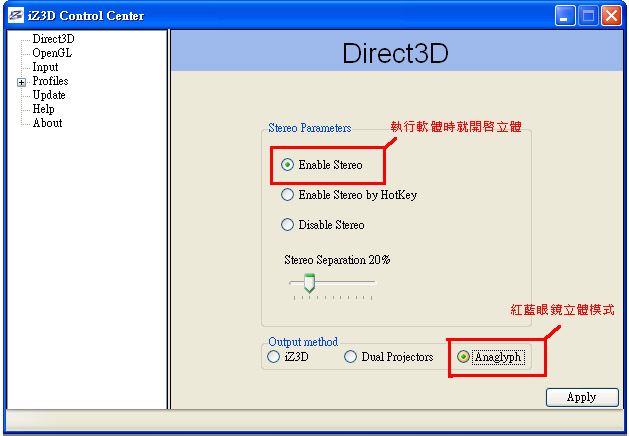Go to the Input section
The image size is (629, 436).
click(x=45, y=67)
